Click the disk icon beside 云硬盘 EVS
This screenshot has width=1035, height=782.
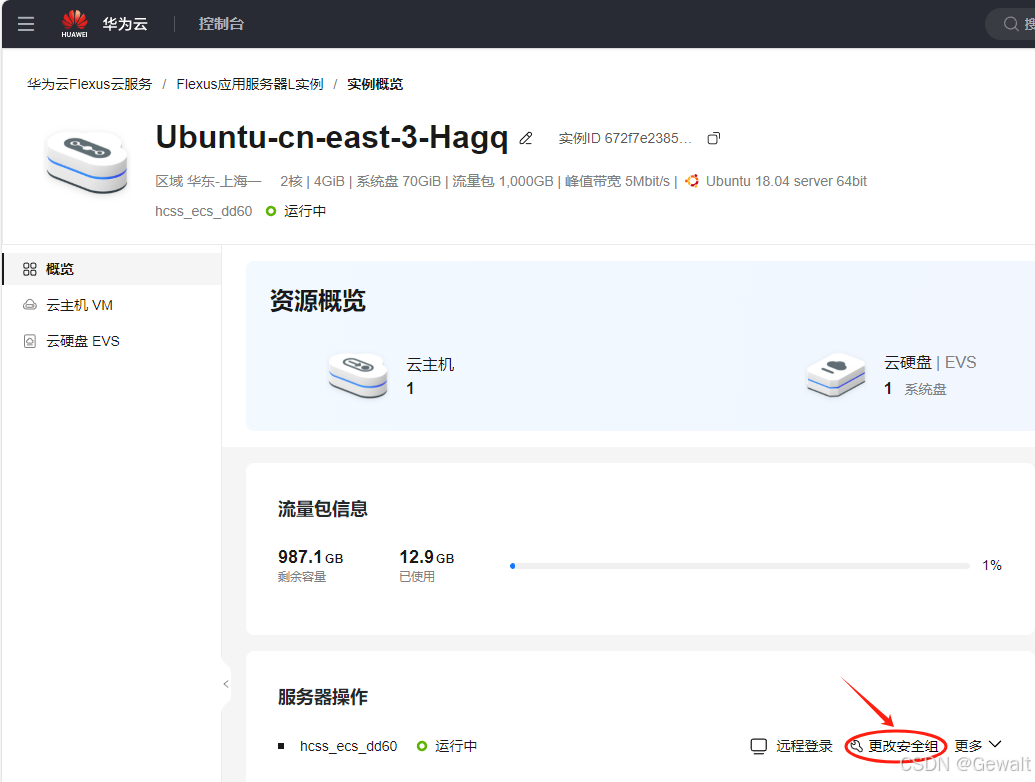click(30, 341)
